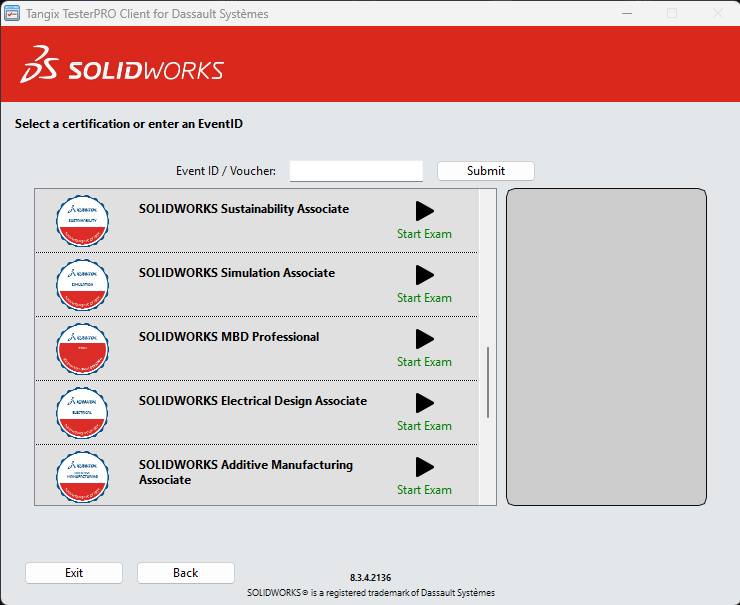Exit the TesterPRO client
This screenshot has height=605, width=740.
74,573
